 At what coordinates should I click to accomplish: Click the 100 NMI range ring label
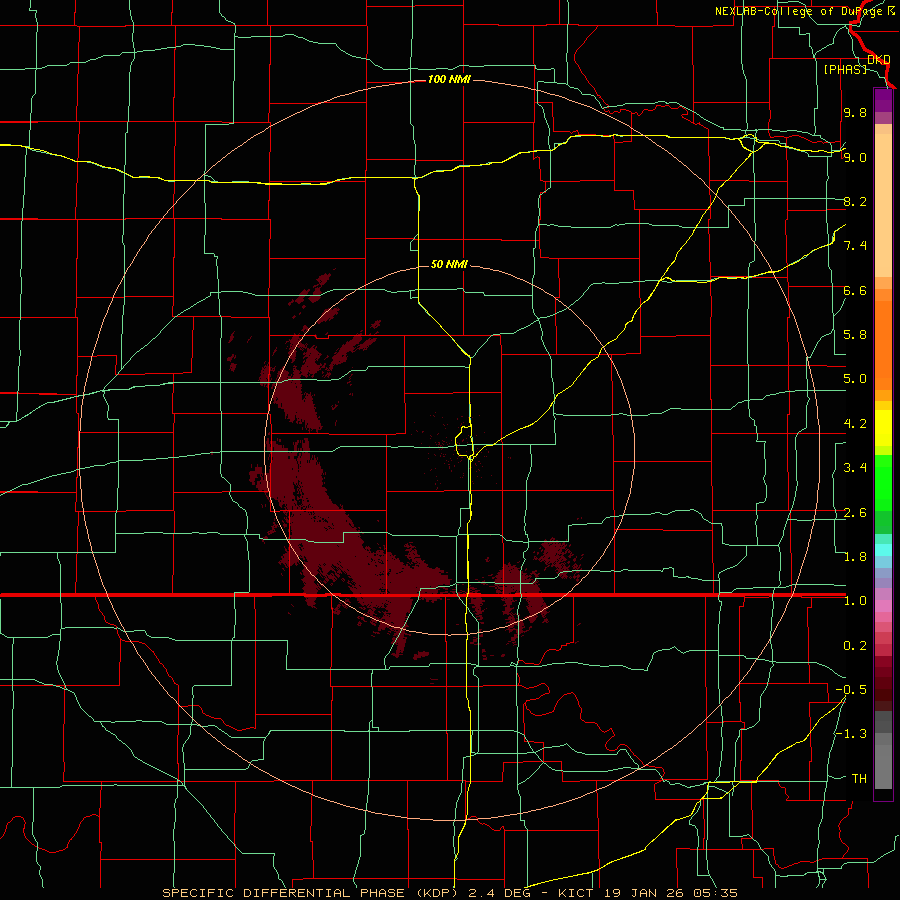[449, 79]
